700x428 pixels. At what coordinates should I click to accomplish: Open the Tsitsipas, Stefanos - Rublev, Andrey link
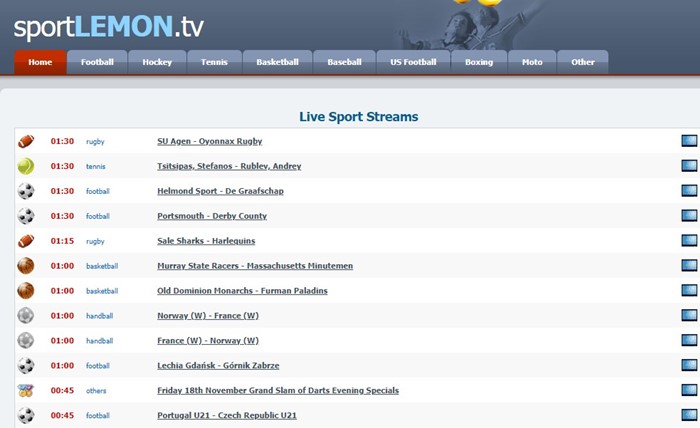click(x=229, y=166)
